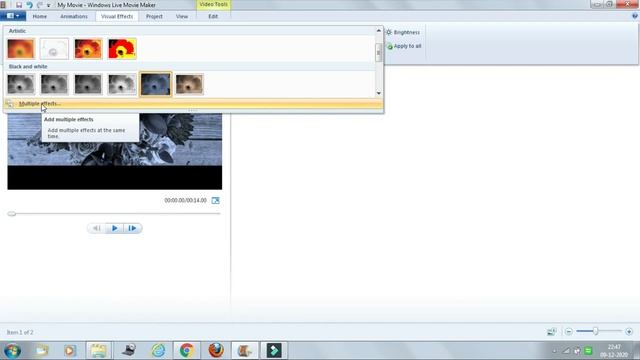The height and width of the screenshot is (360, 640).
Task: Apply the third, darkest Black and white effect
Action: [x=88, y=84]
